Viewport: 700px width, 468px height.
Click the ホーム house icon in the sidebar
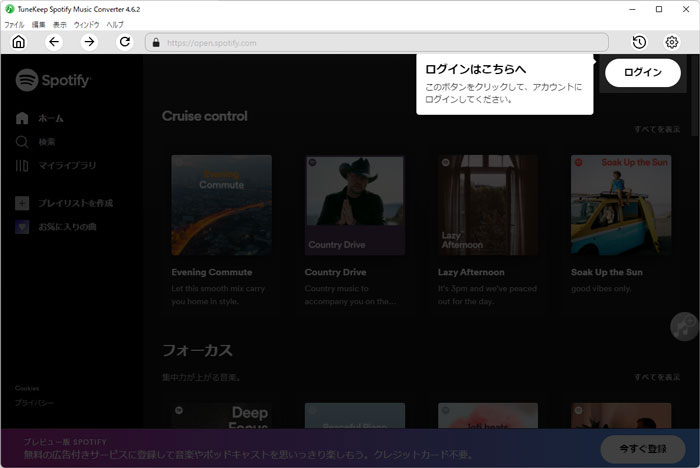click(22, 118)
